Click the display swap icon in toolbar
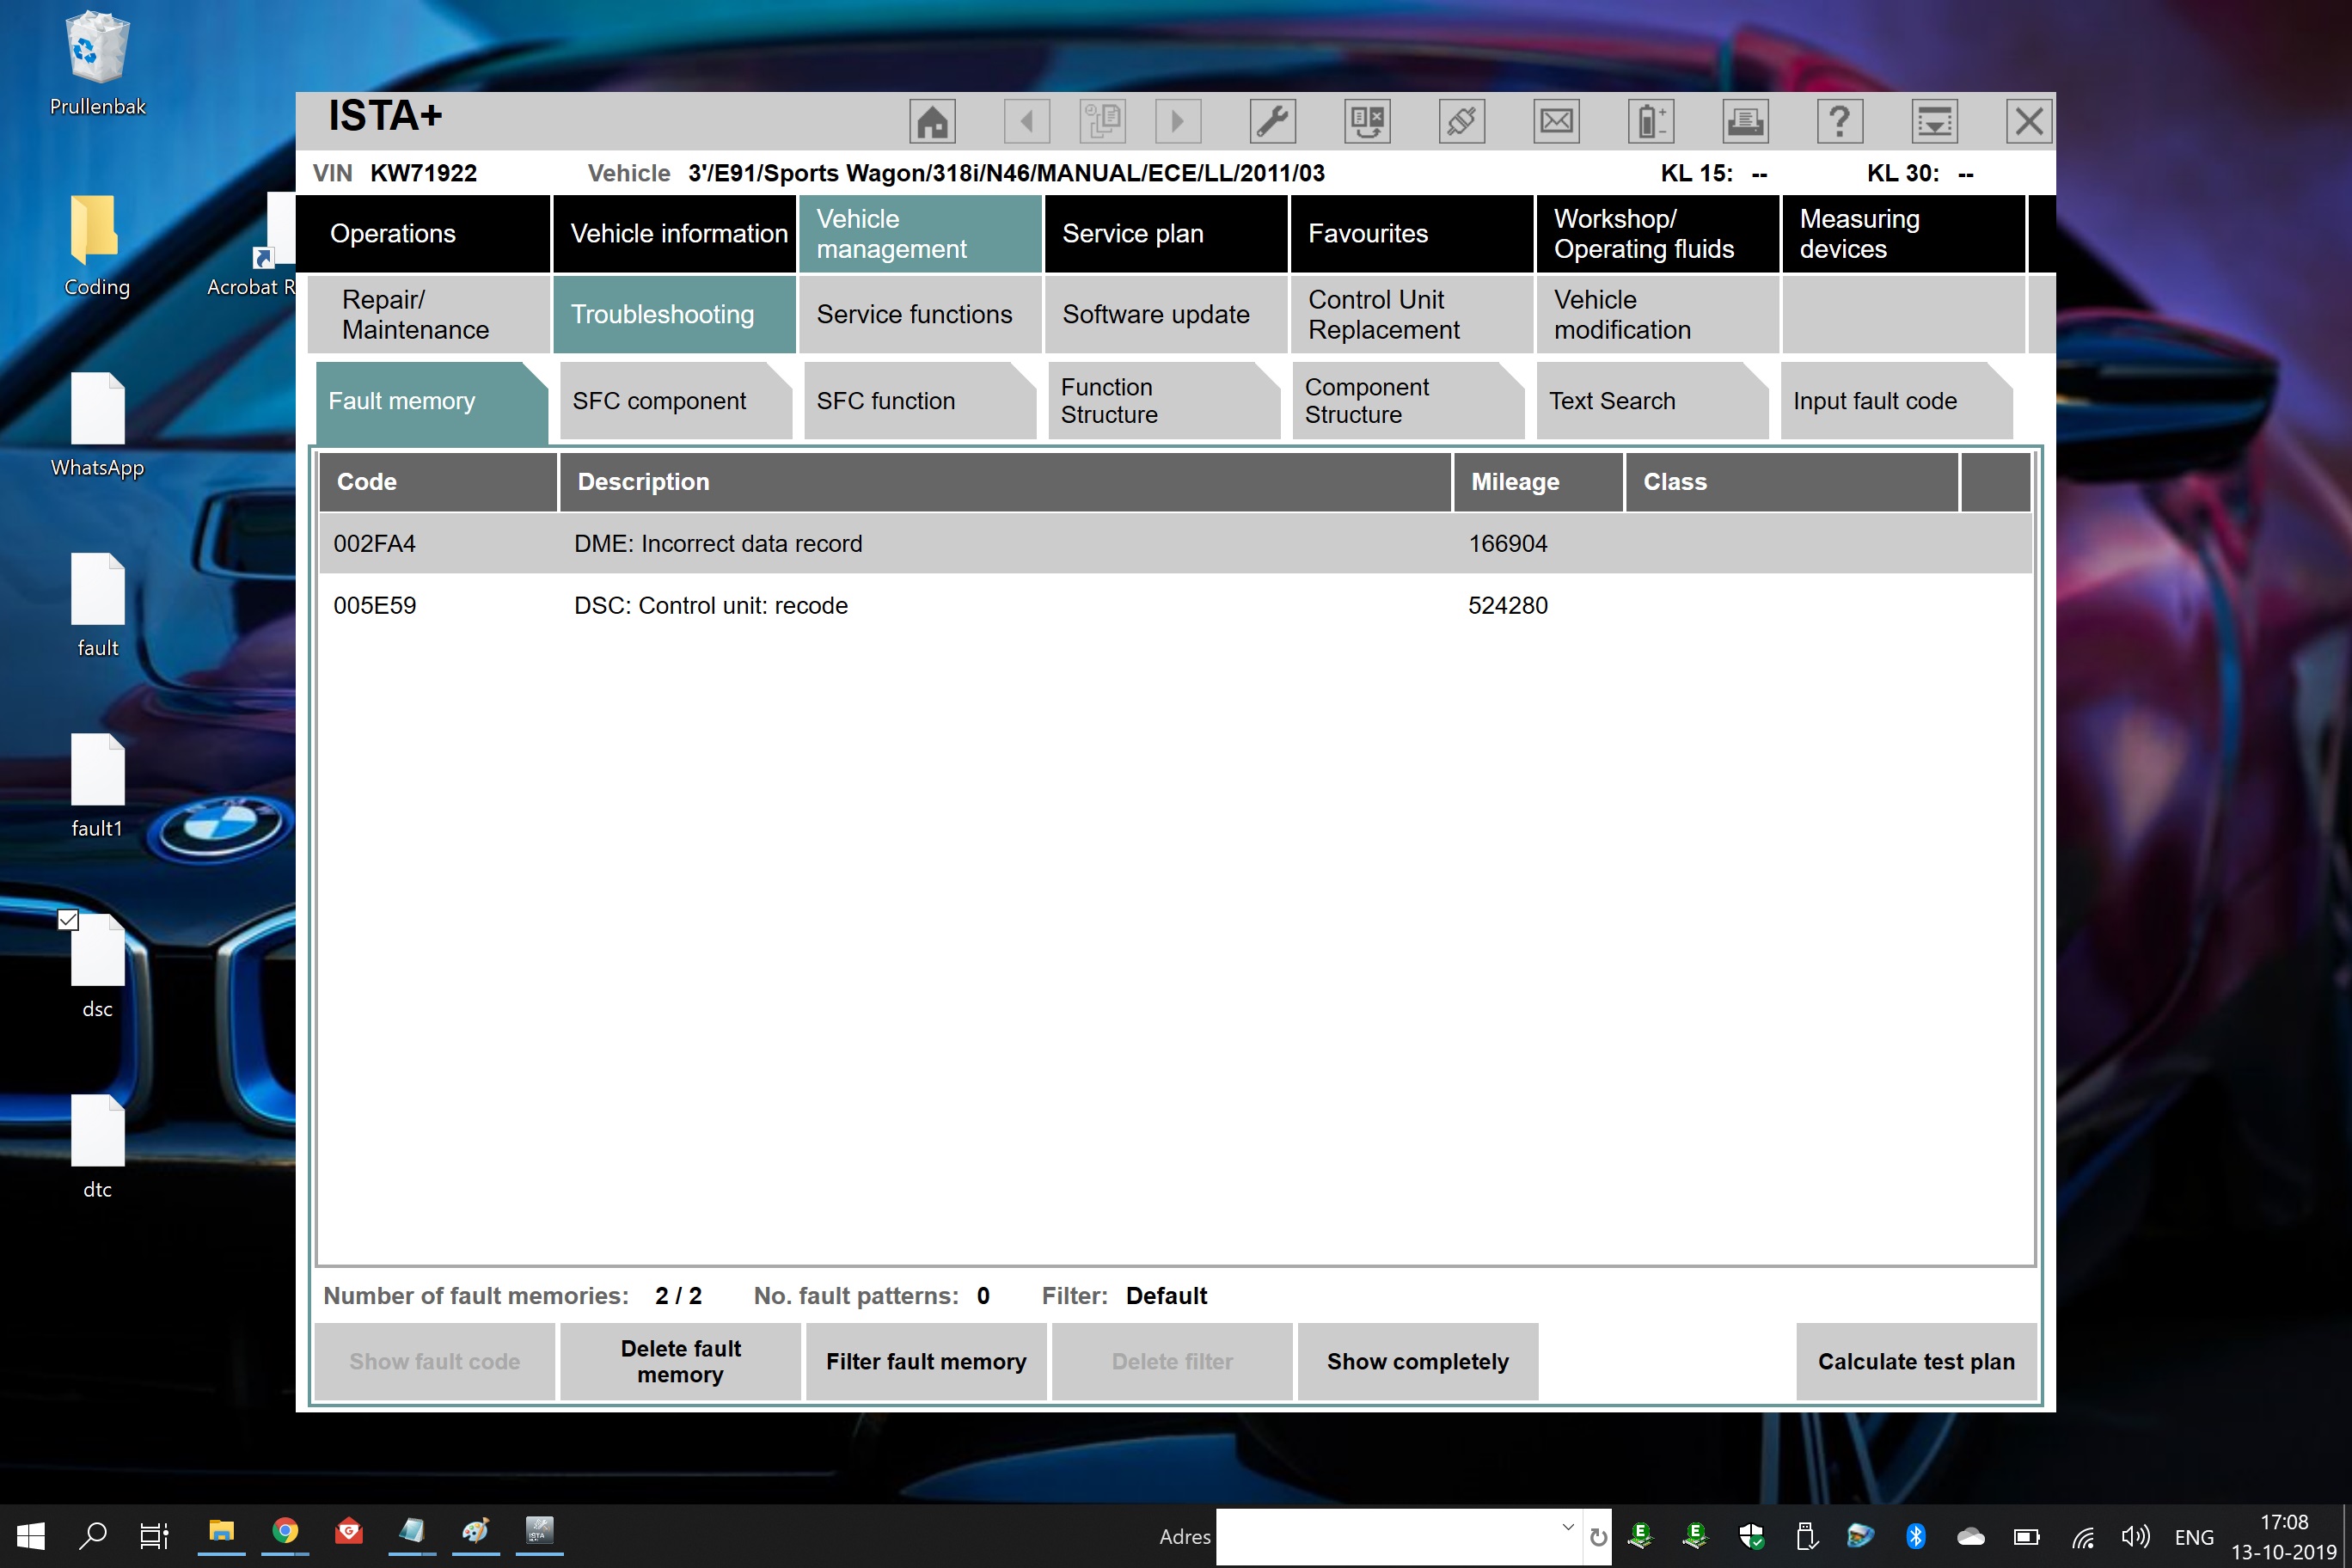Viewport: 2352px width, 1568px height. coord(1367,122)
